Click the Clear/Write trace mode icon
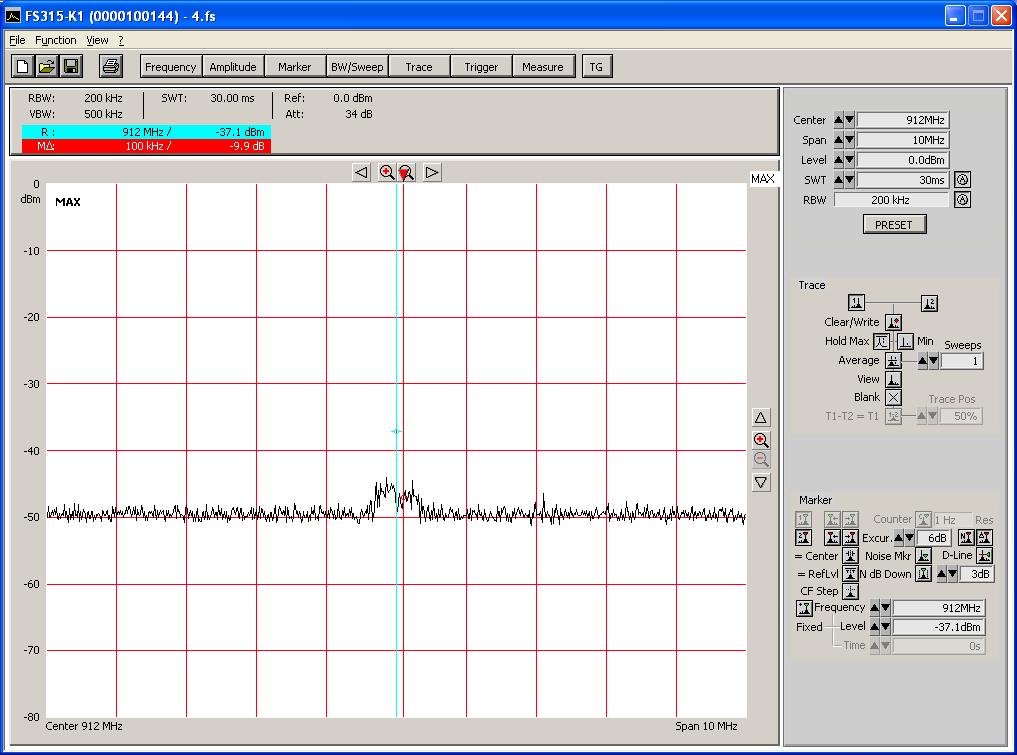The width and height of the screenshot is (1017, 755). [893, 323]
